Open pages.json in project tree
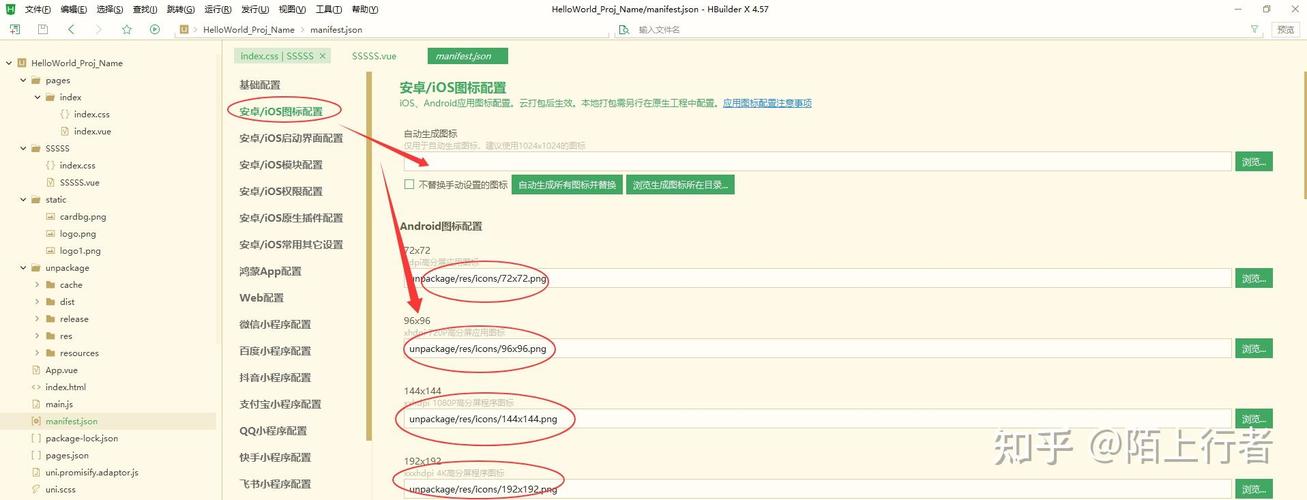This screenshot has height=500, width=1307. coord(67,455)
